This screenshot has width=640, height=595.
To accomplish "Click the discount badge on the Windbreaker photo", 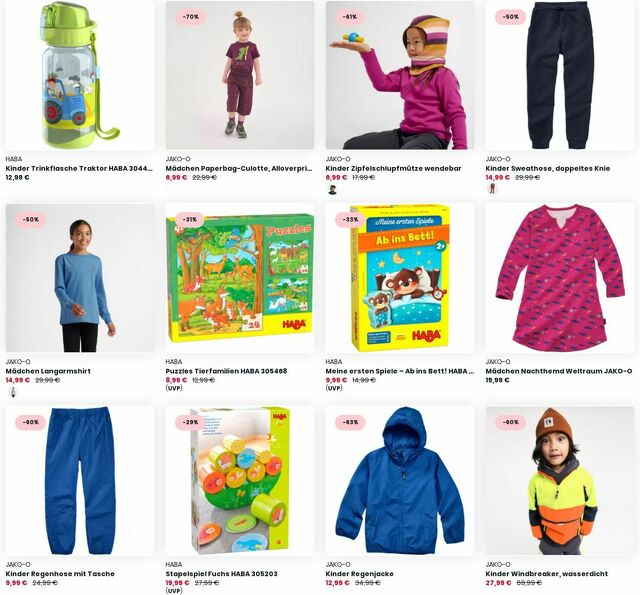I will click(511, 422).
